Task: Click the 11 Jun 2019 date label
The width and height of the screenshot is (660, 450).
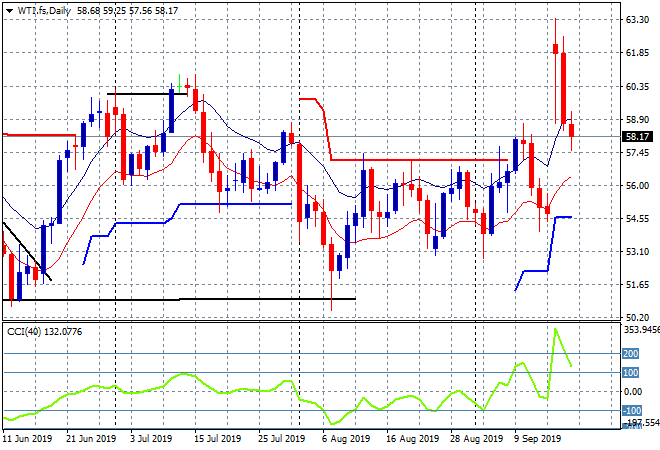Action: coord(27,439)
